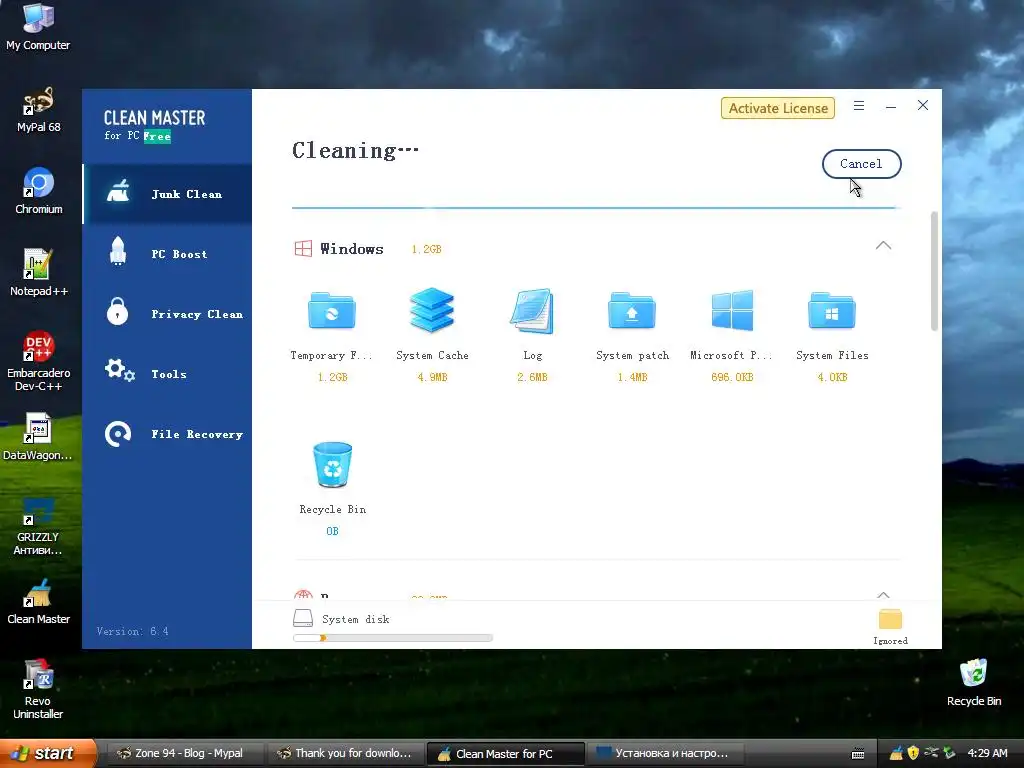Image resolution: width=1024 pixels, height=768 pixels.
Task: Click the yellow shield tray icon
Action: click(x=913, y=754)
